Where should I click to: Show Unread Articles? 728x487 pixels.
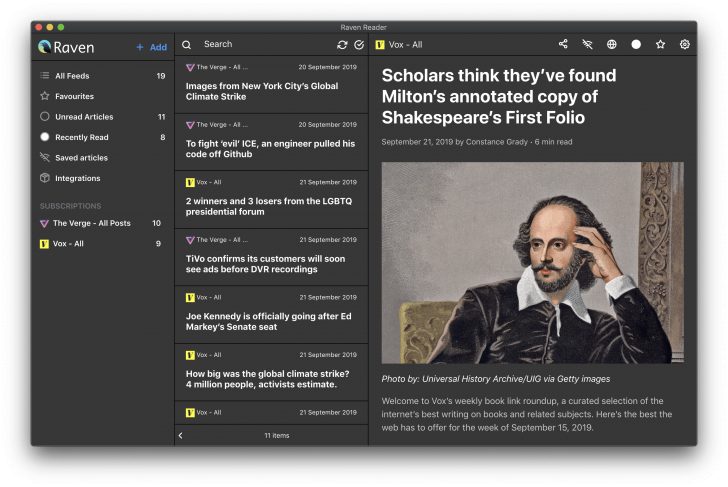click(x=102, y=117)
